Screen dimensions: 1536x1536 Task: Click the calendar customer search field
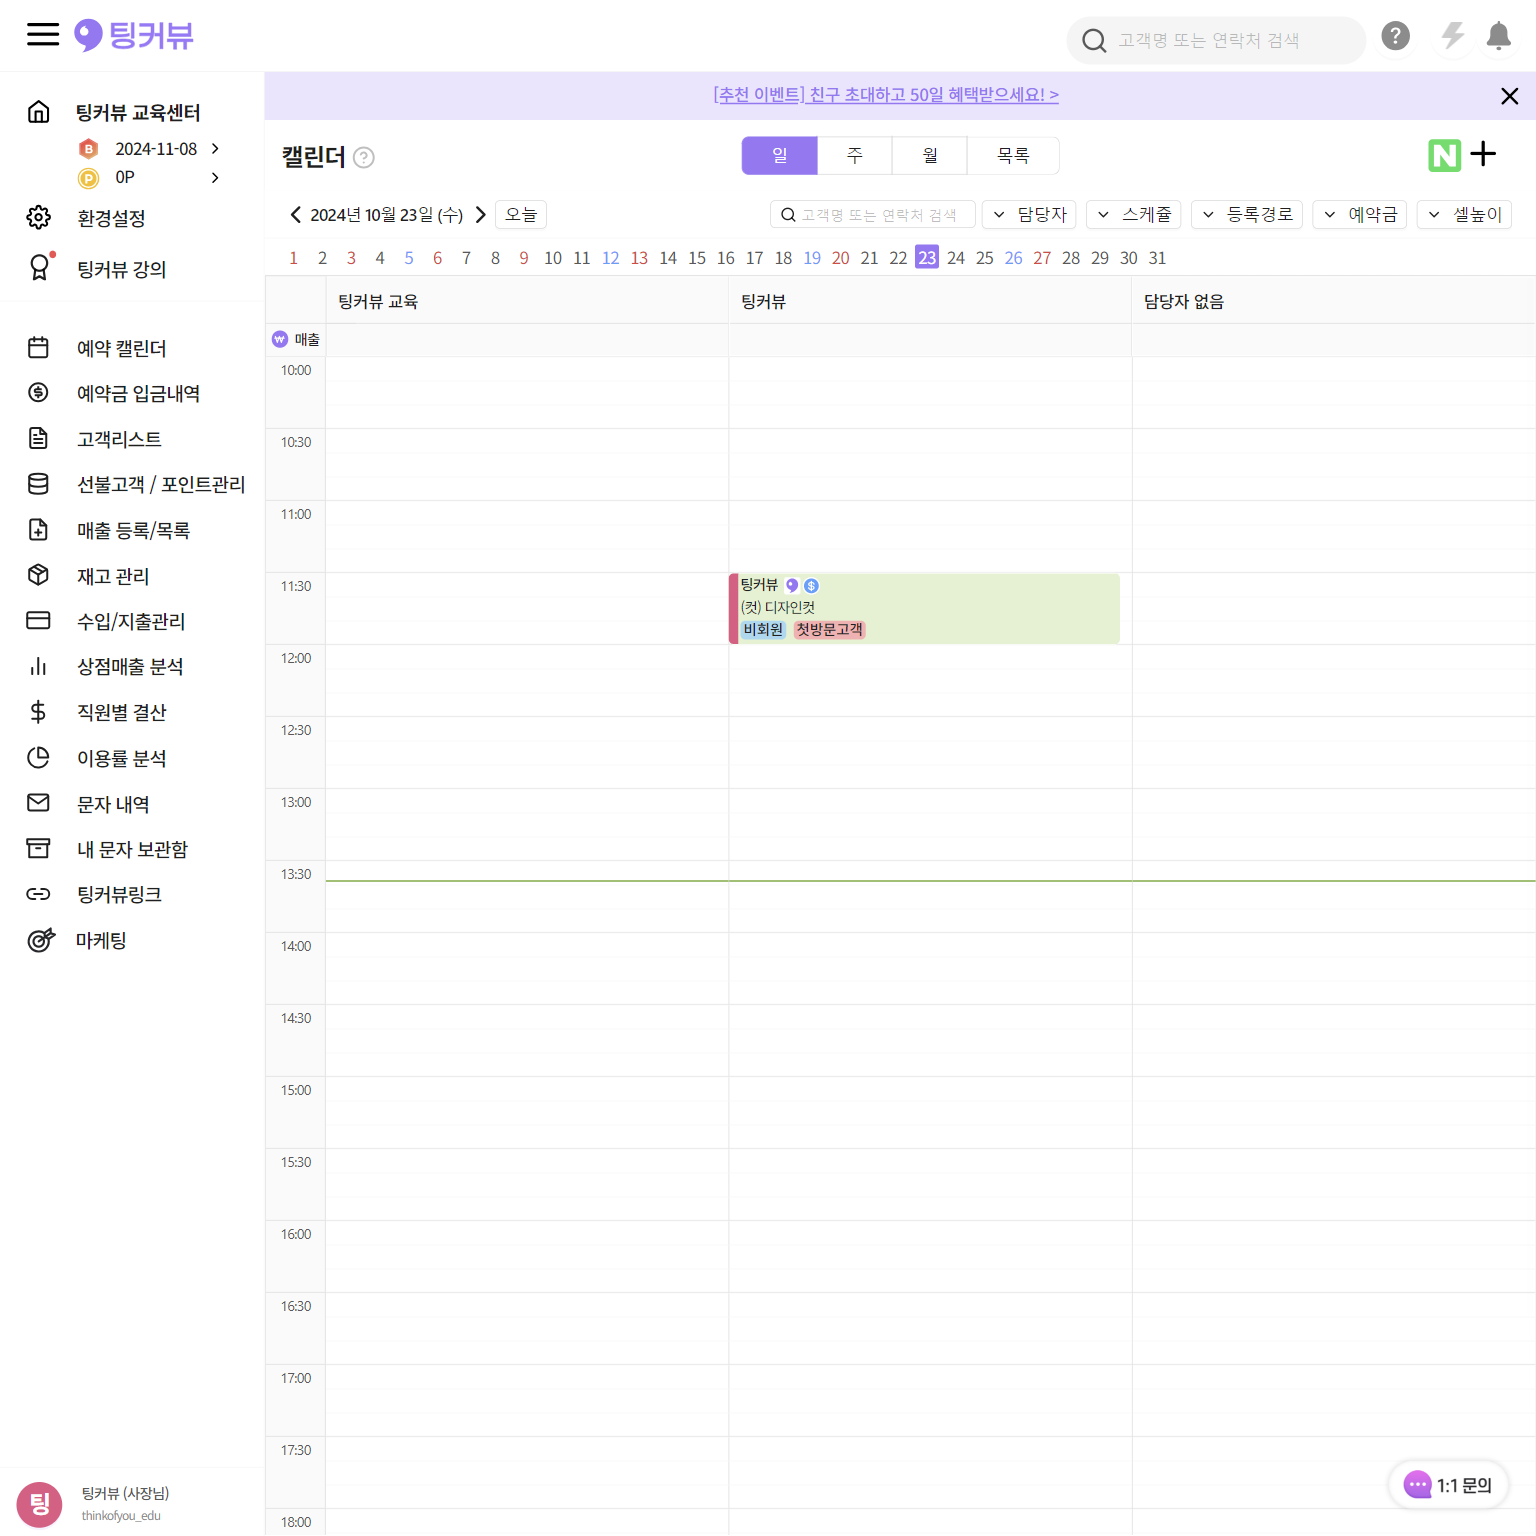[x=873, y=214]
